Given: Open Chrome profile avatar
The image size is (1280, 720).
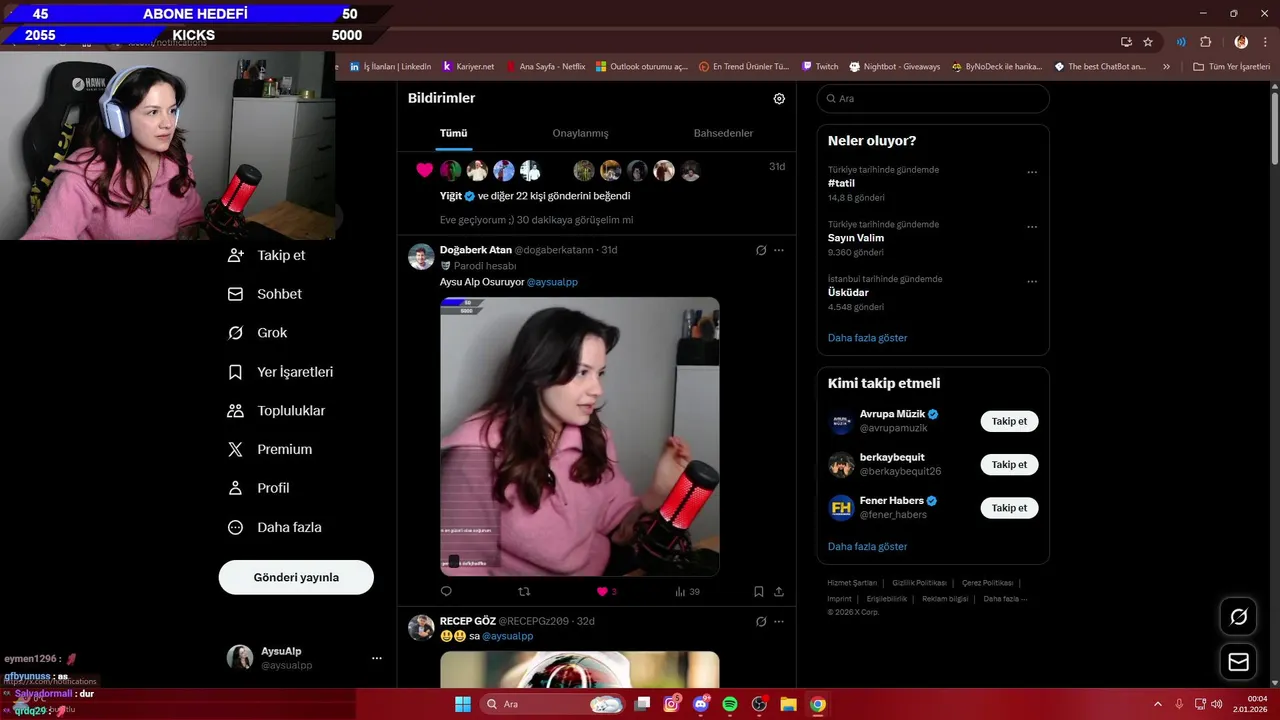Looking at the screenshot, I should point(1241,42).
